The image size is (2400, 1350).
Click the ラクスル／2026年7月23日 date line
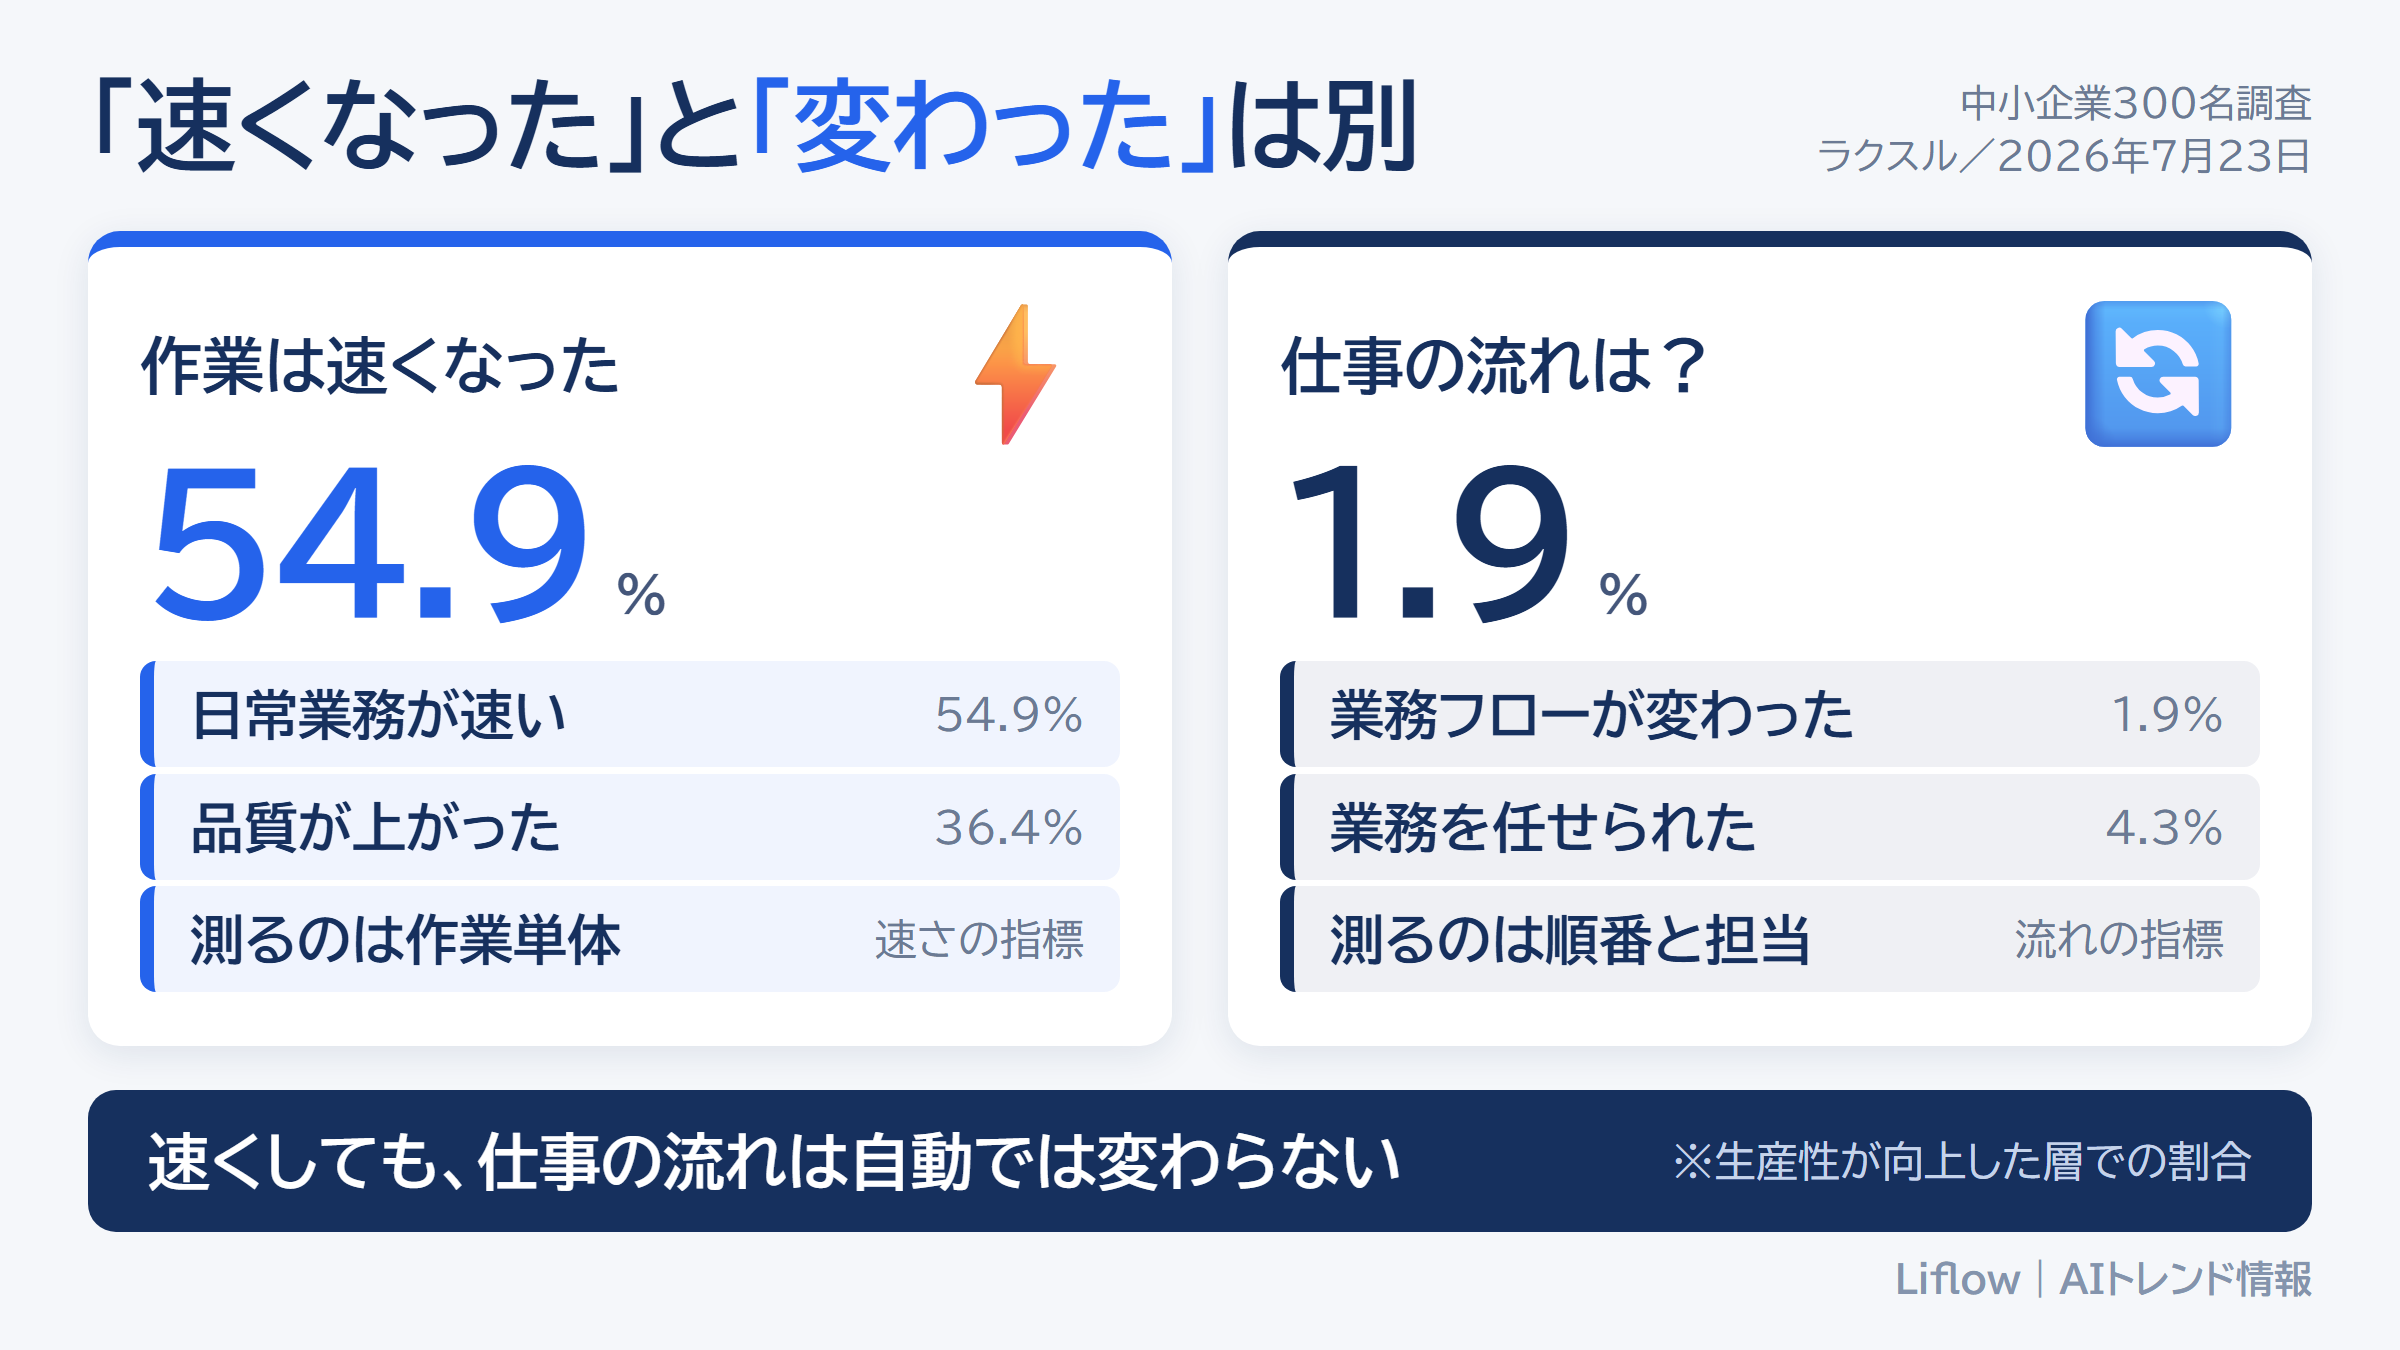[2064, 156]
